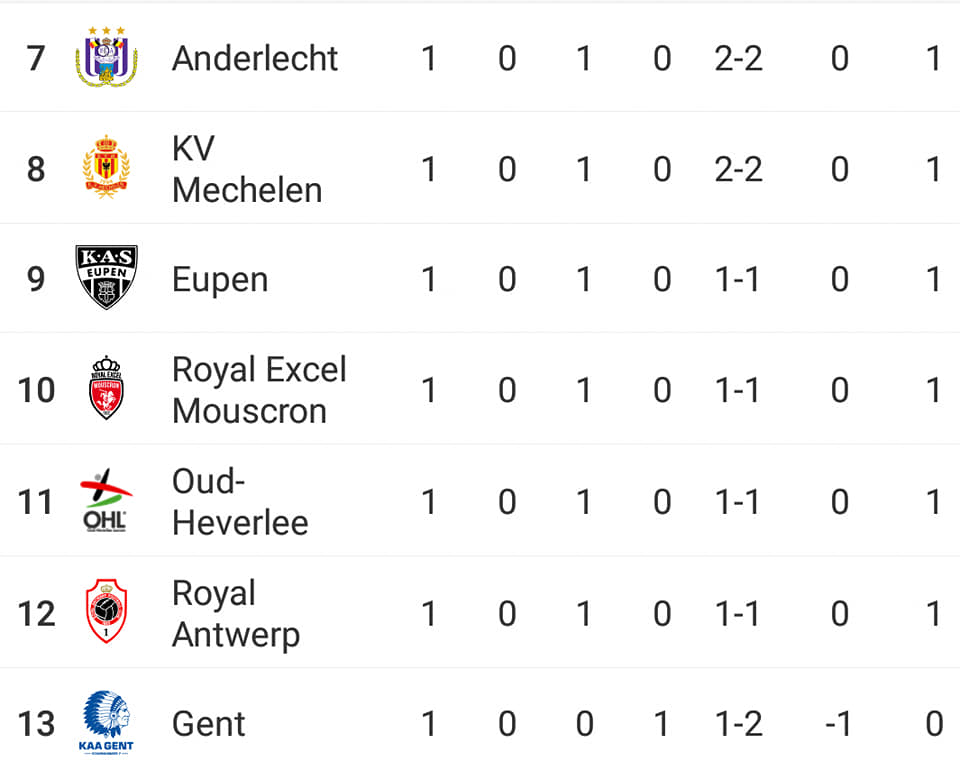The height and width of the screenshot is (770, 960).
Task: Click the Anderlecht club crest
Action: [107, 56]
